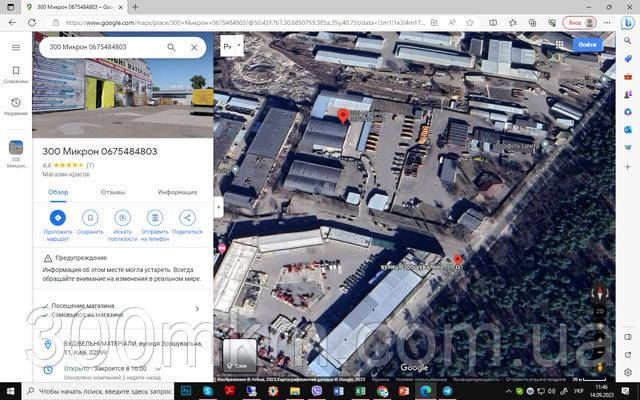Clear the search box with the X icon
Image resolution: width=640 pixels, height=400 pixels.
[194, 47]
